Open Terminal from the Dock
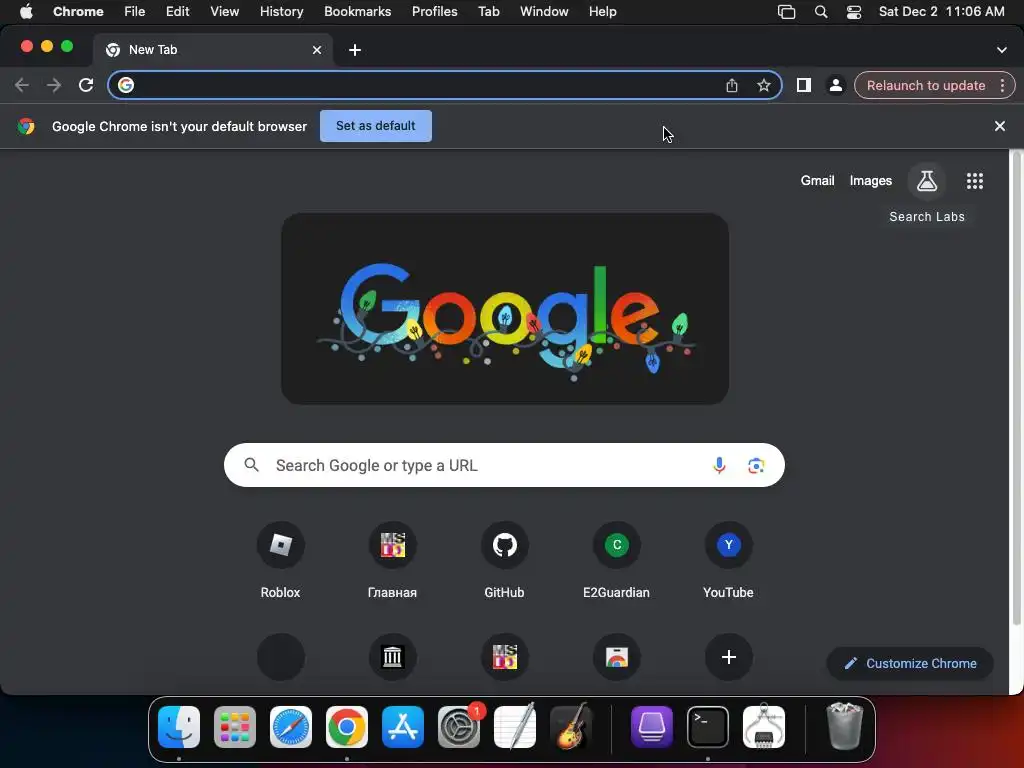 708,727
